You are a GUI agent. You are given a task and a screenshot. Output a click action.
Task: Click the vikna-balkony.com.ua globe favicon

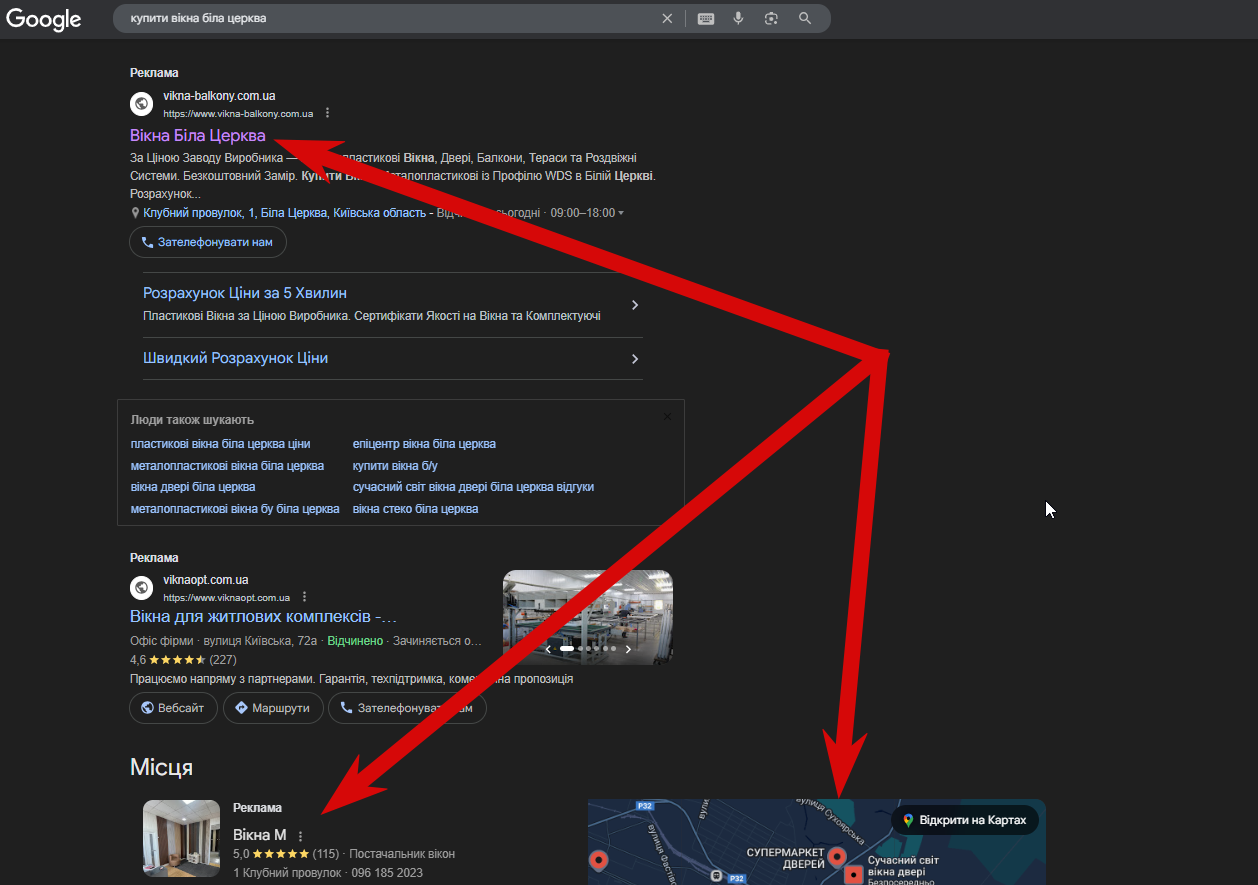(x=142, y=103)
